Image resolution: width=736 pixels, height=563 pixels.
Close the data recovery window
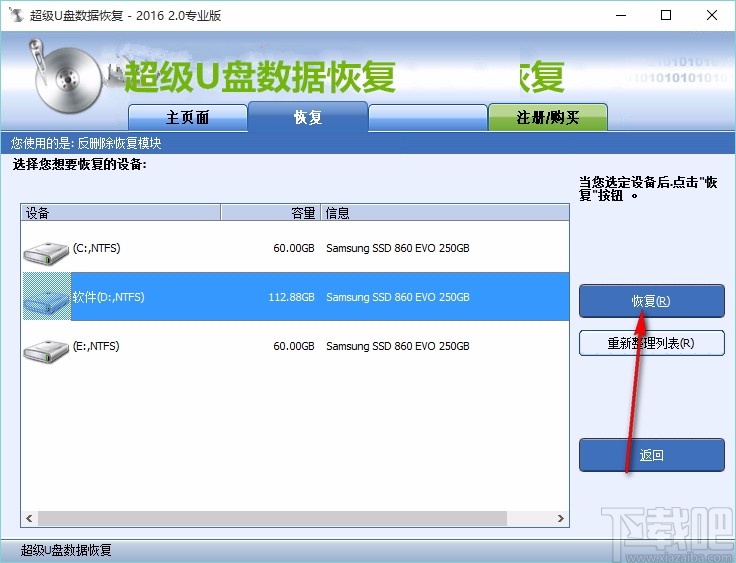pyautogui.click(x=712, y=15)
